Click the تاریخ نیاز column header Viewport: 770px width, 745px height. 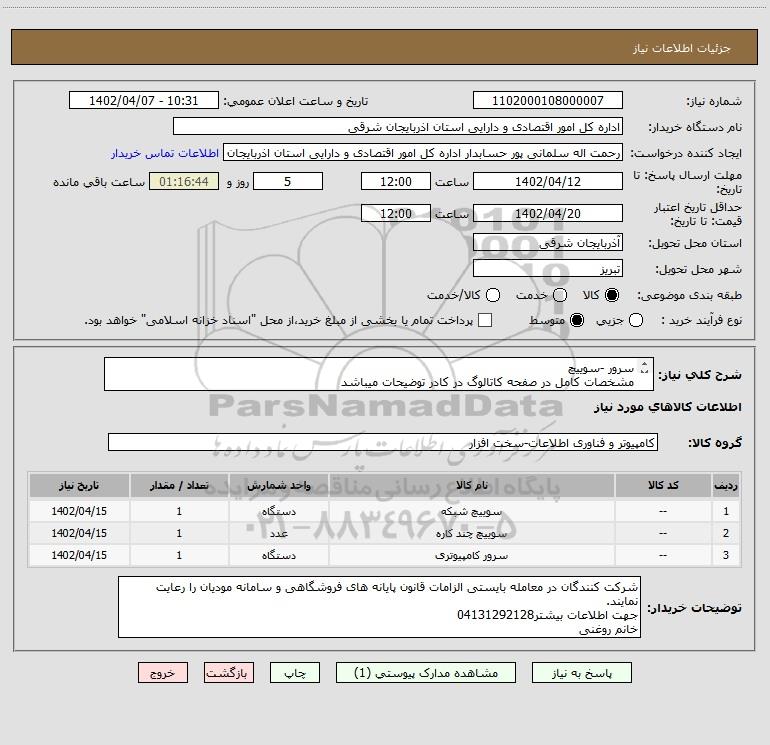coord(79,485)
